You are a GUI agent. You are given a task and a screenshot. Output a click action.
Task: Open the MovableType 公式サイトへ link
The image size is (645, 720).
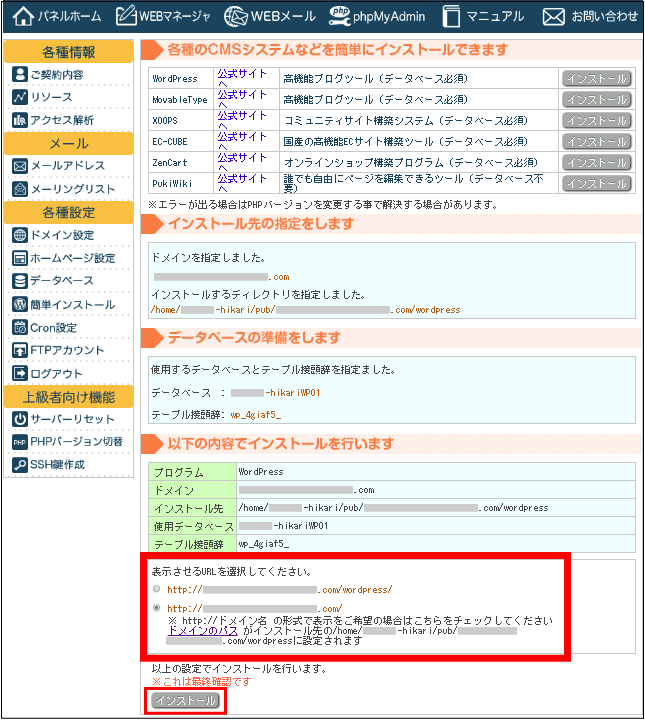[242, 99]
